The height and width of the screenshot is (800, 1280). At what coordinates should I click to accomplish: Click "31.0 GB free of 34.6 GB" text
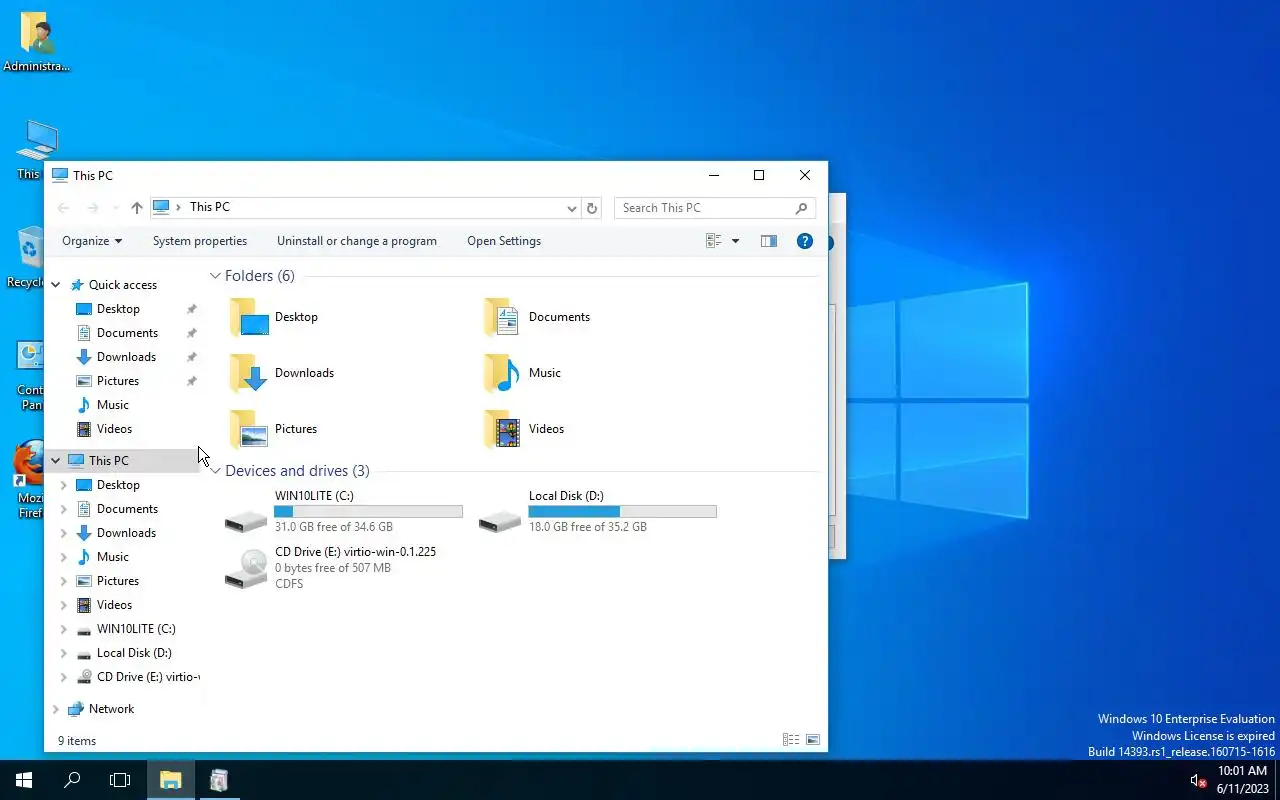334,527
